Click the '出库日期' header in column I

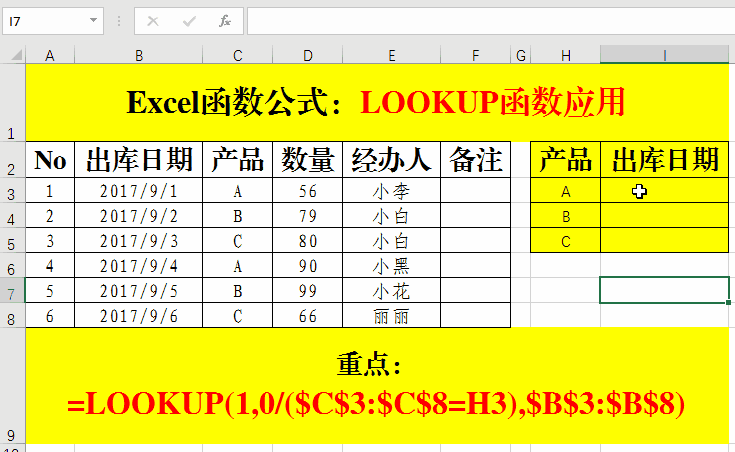coord(664,159)
